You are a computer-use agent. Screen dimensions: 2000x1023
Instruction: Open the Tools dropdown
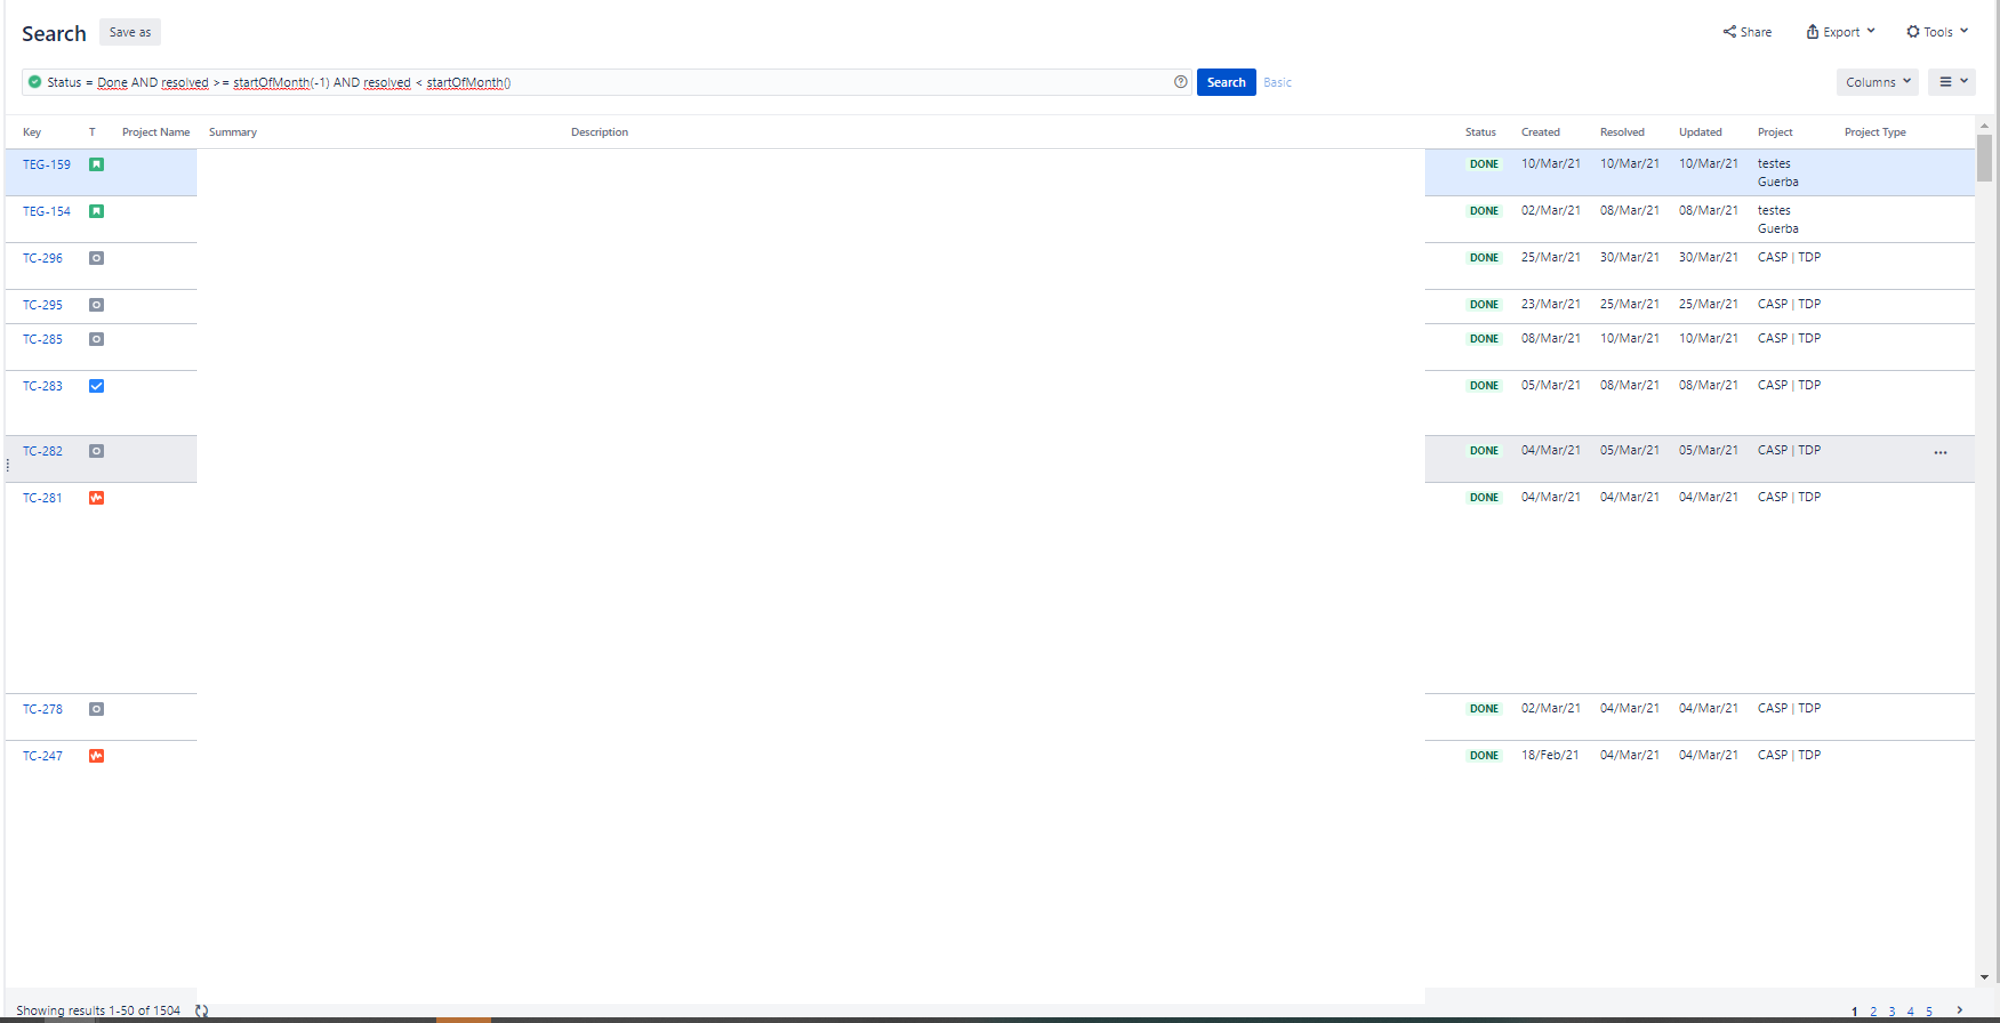pyautogui.click(x=1937, y=32)
